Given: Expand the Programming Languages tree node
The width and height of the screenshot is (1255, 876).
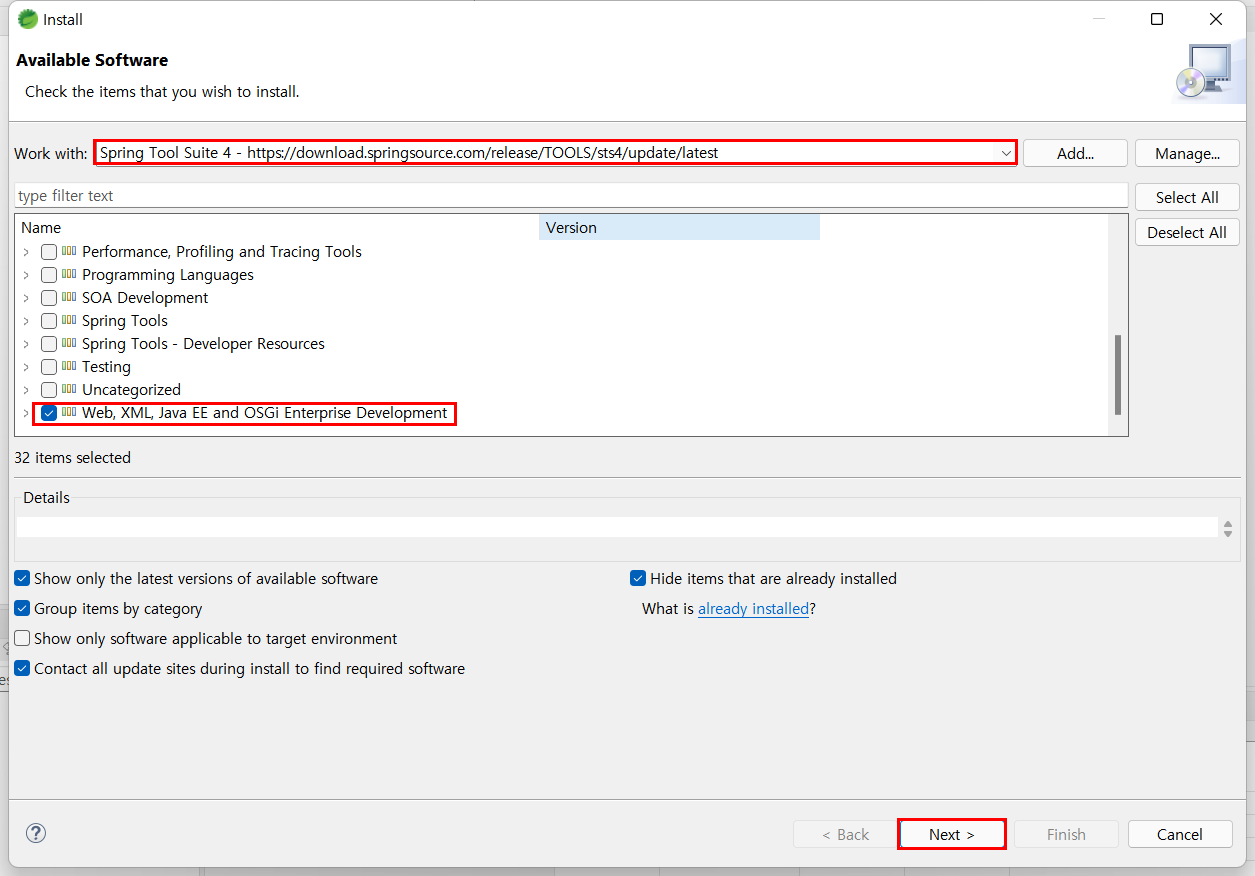Looking at the screenshot, I should (x=26, y=275).
